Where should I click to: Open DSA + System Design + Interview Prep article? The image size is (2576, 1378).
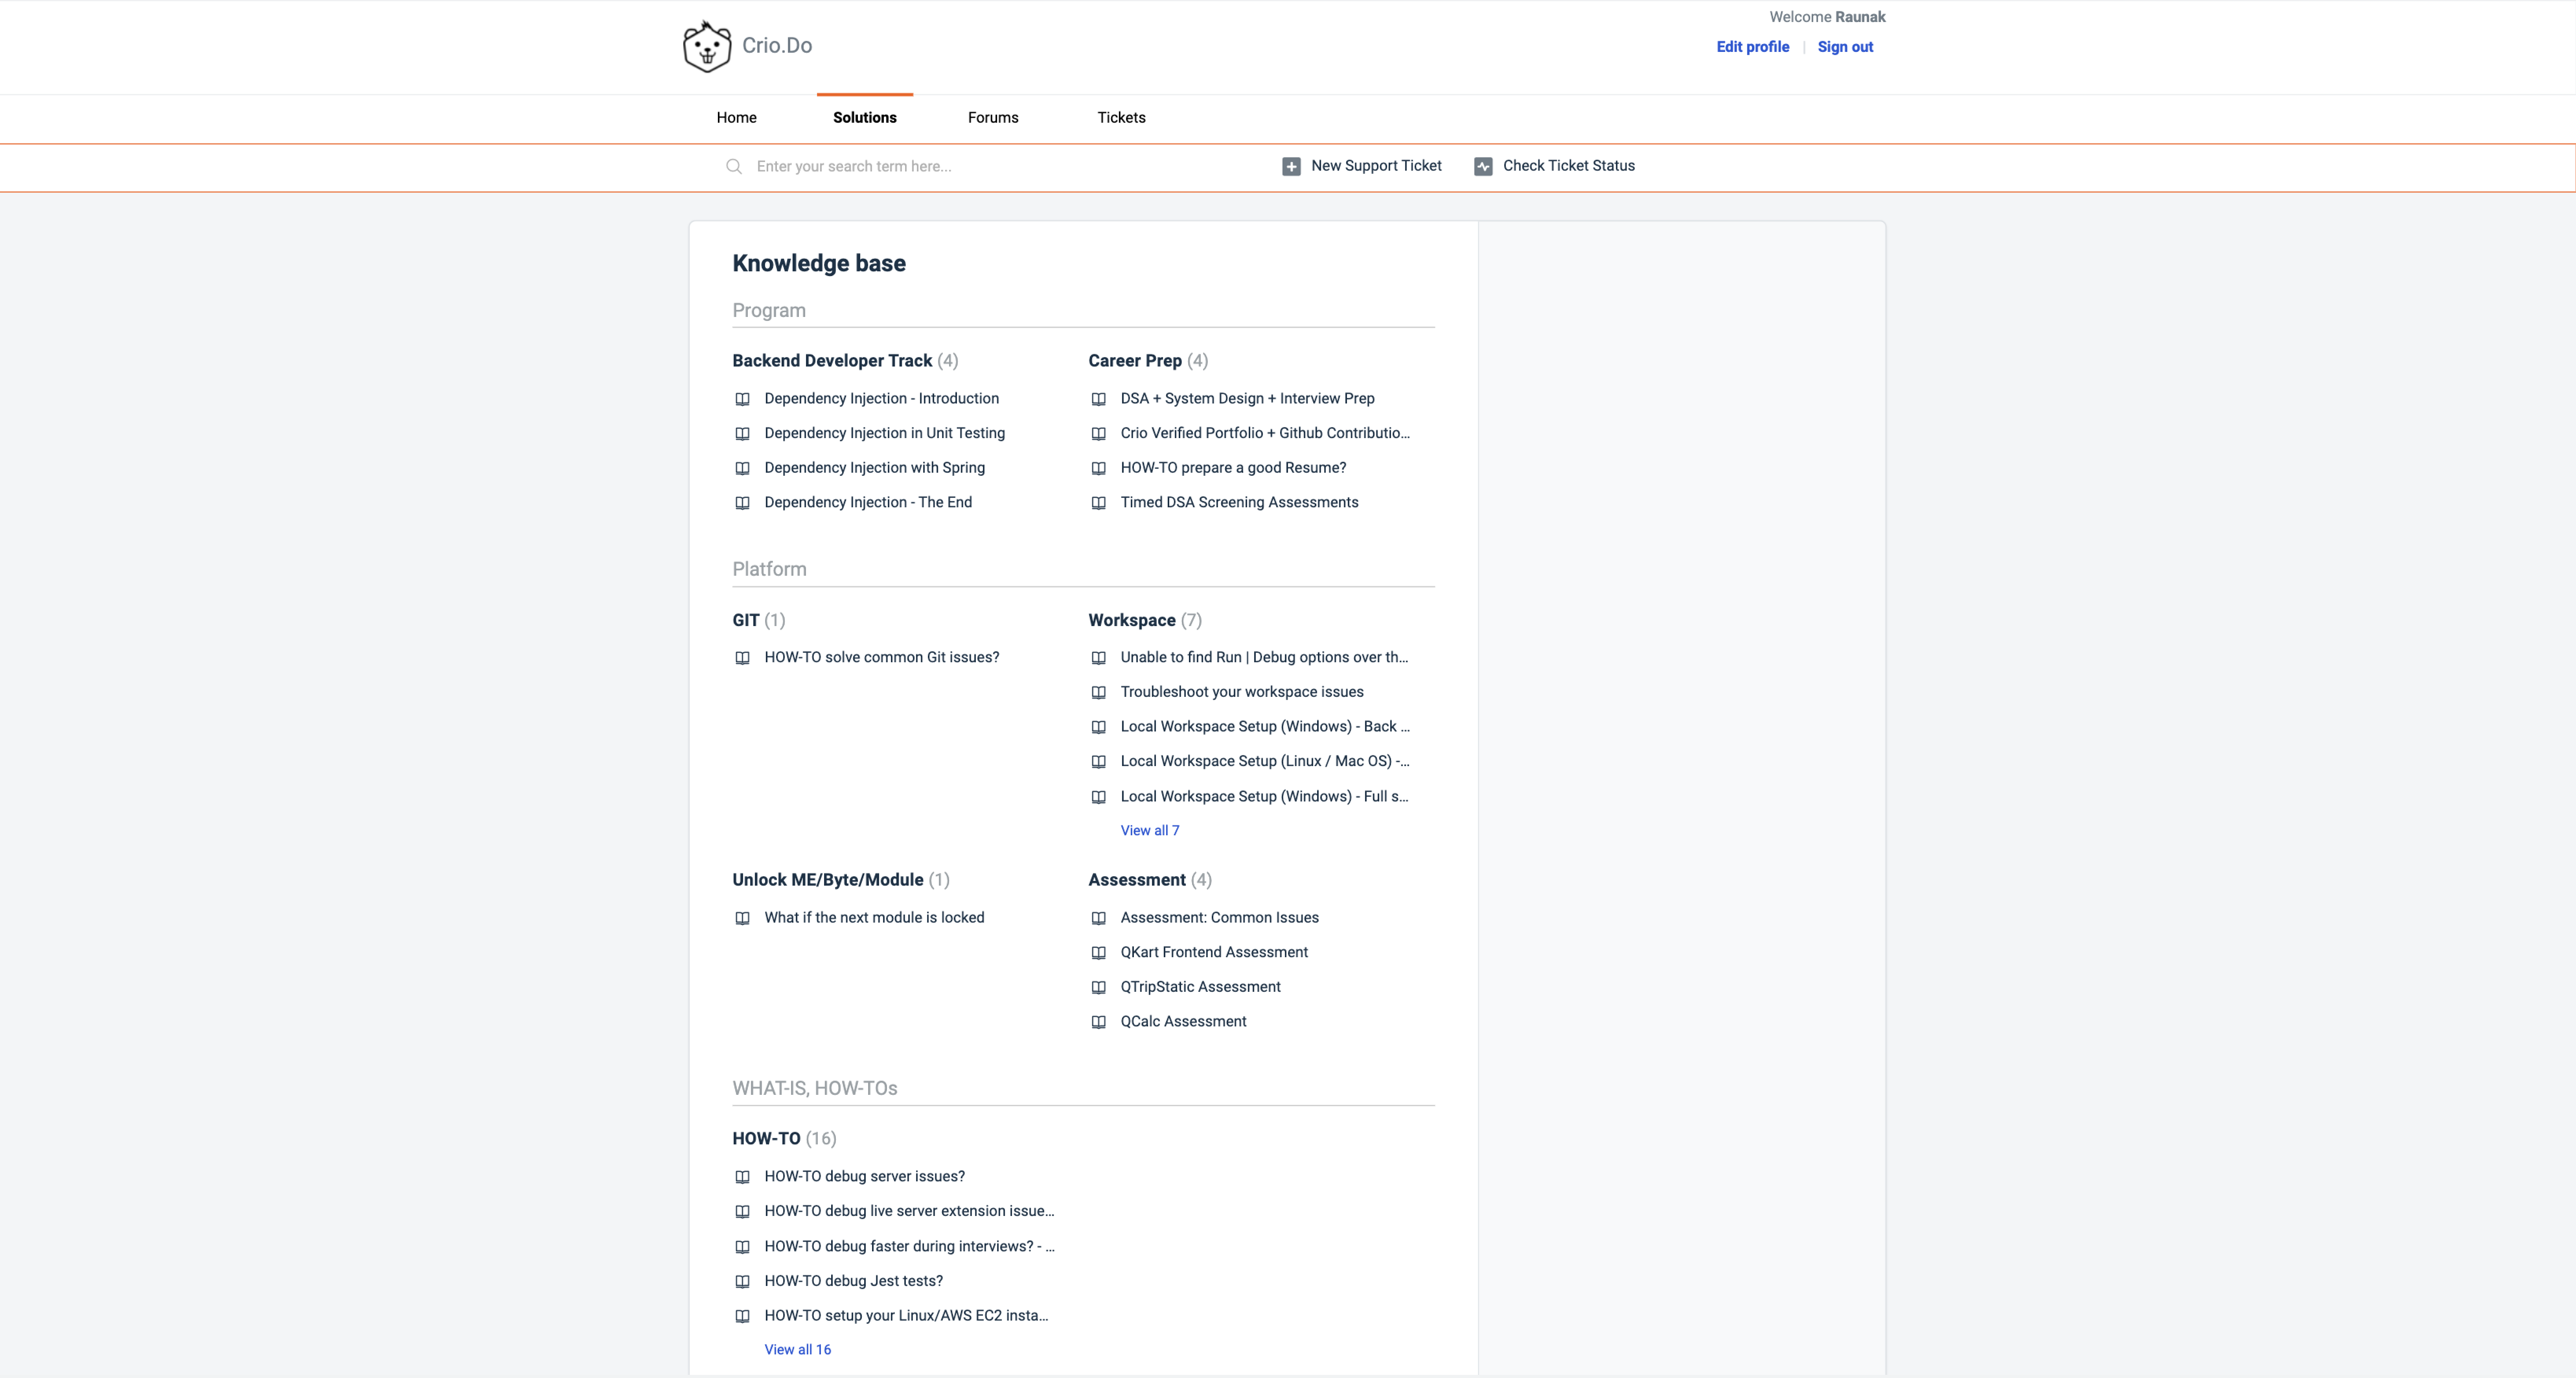1247,399
